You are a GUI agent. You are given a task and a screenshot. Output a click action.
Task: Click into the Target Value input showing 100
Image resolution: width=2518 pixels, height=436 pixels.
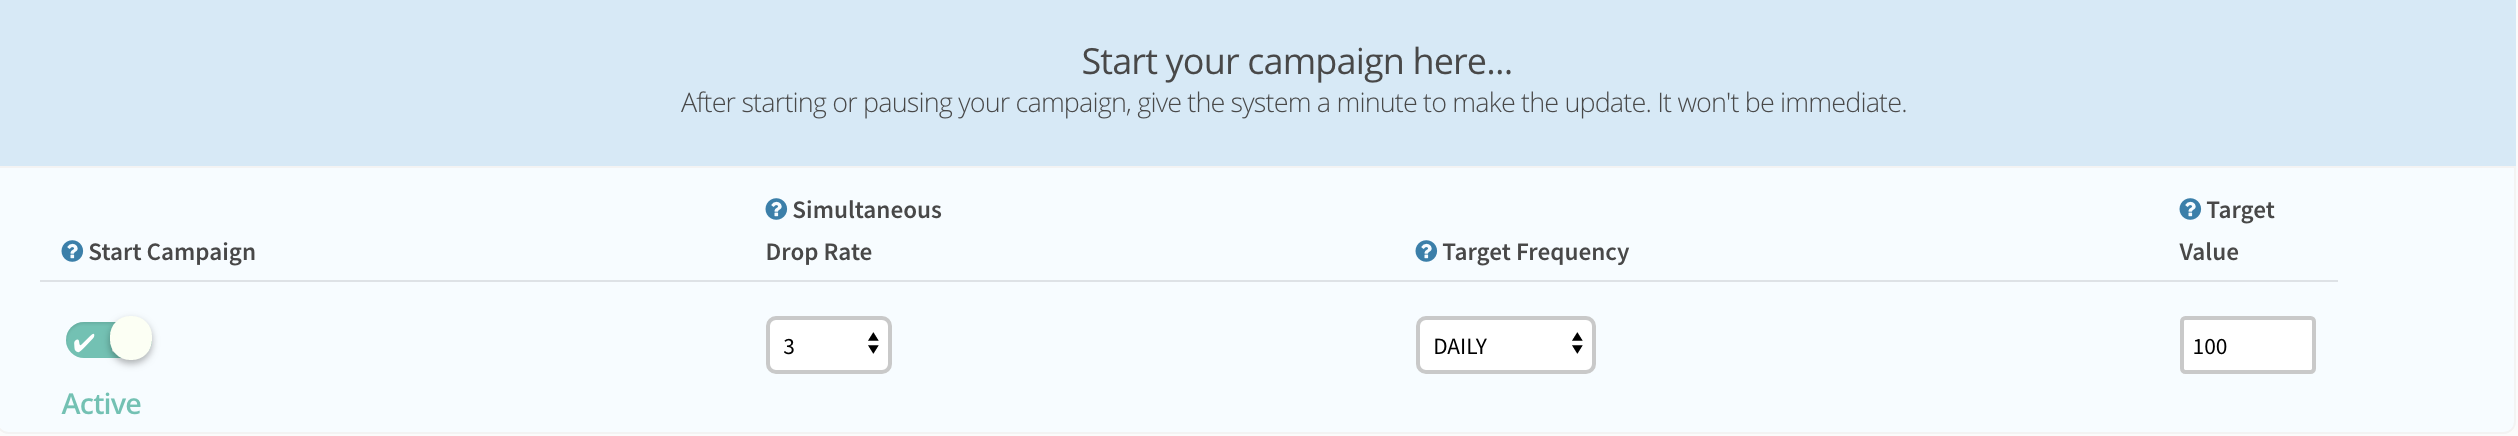click(2247, 345)
